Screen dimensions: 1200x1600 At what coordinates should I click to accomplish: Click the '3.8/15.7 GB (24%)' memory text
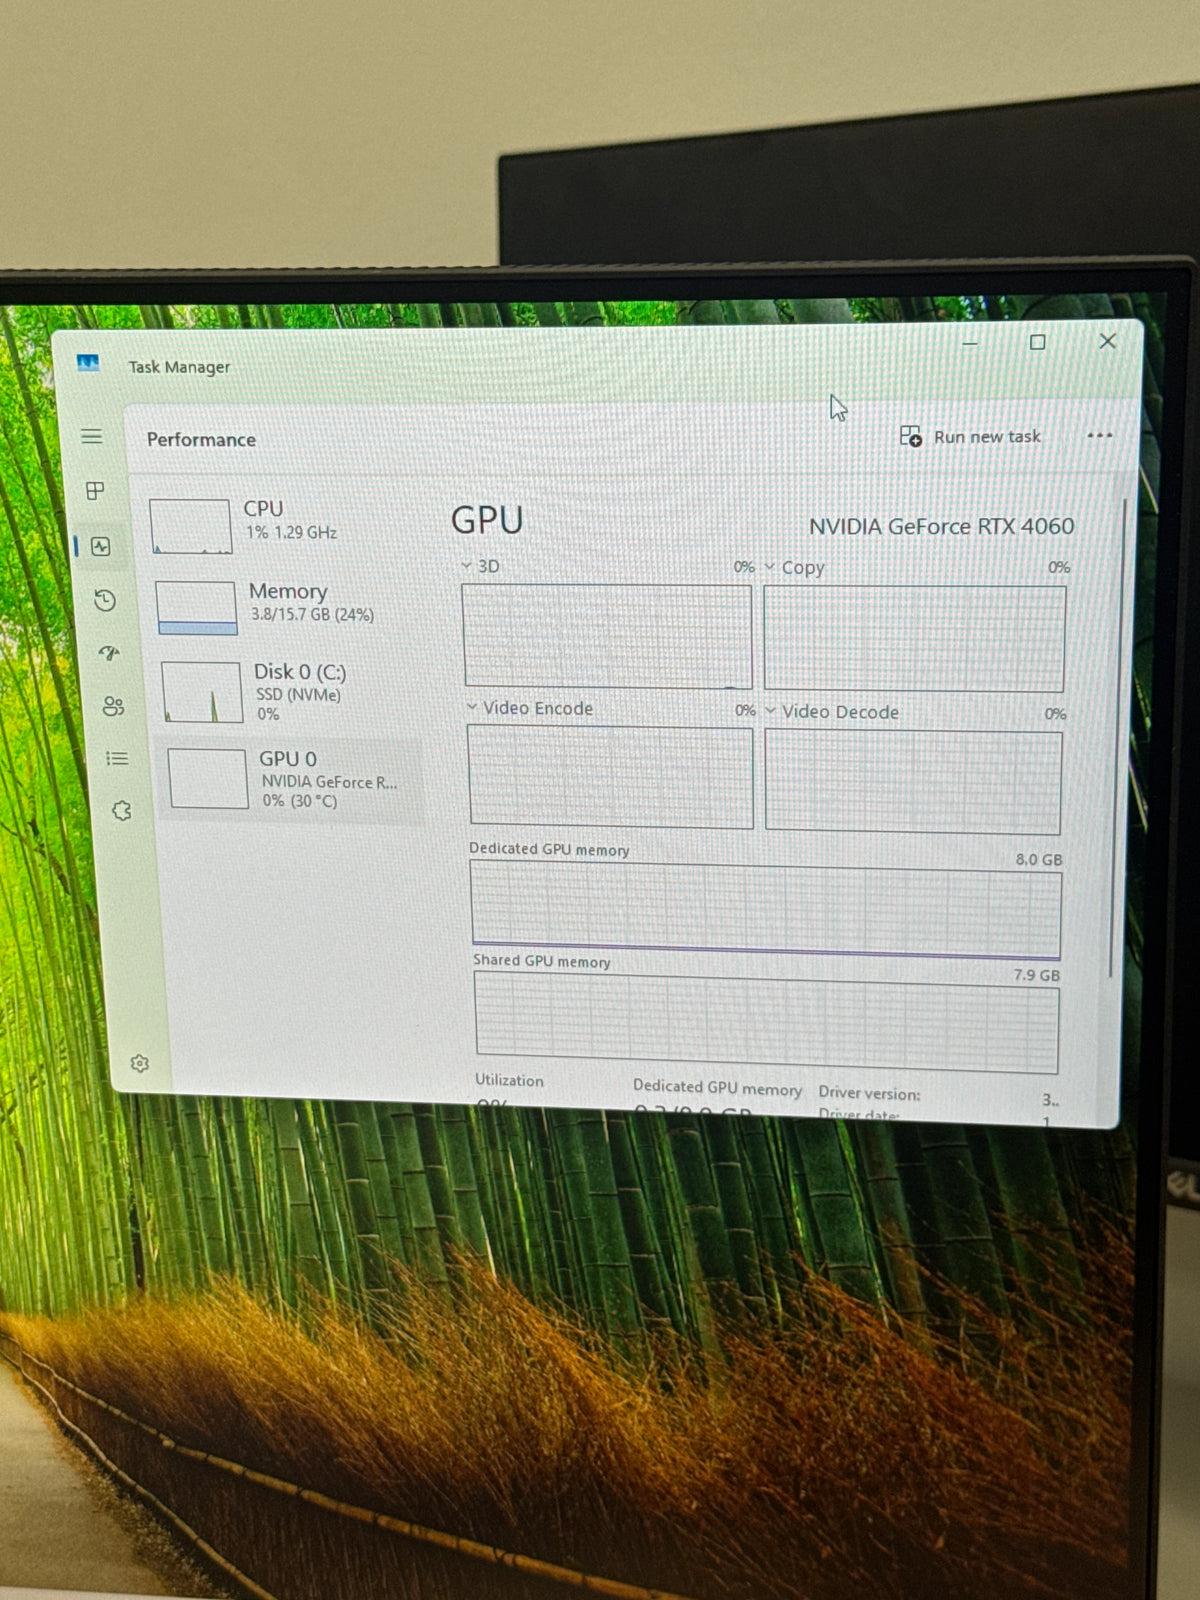click(312, 615)
